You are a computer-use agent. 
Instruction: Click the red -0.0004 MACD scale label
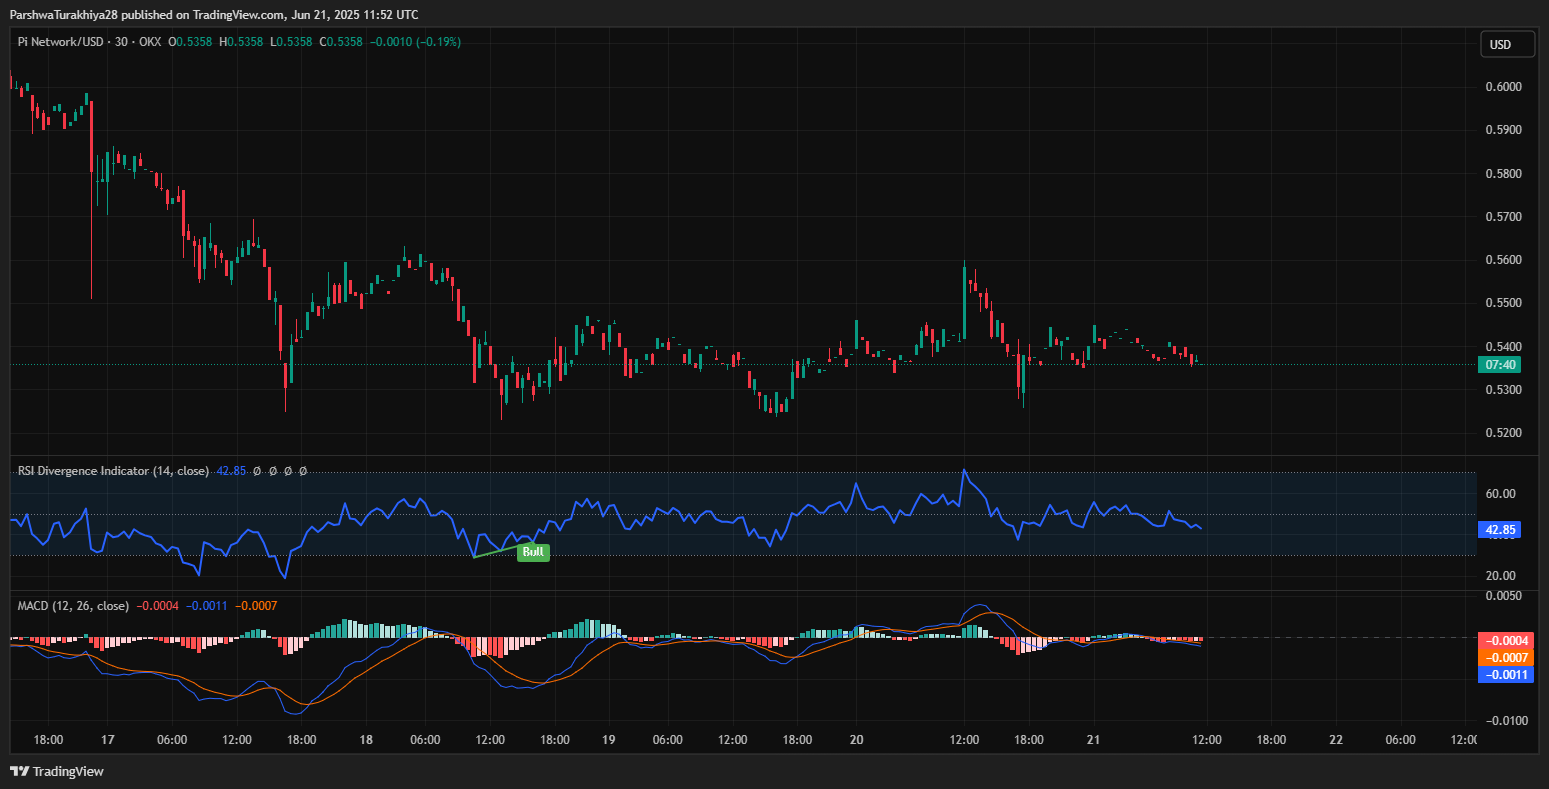pos(1507,641)
